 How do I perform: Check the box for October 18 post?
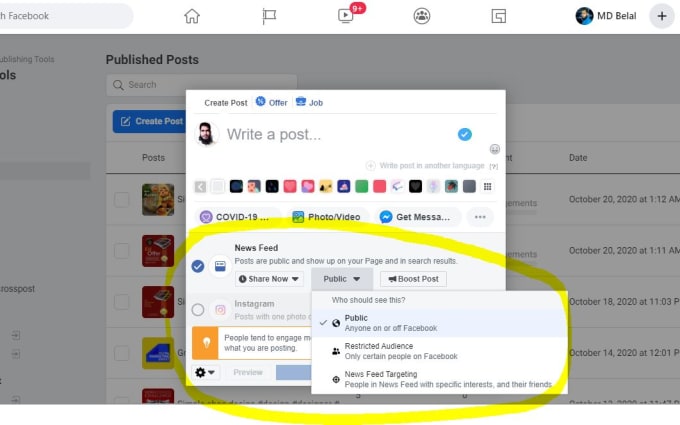121,302
